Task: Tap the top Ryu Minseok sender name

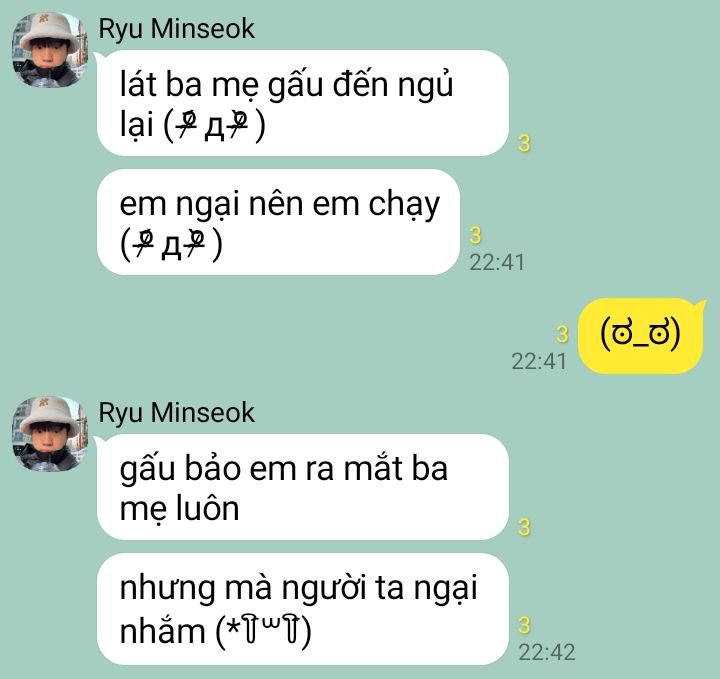Action: click(x=176, y=29)
